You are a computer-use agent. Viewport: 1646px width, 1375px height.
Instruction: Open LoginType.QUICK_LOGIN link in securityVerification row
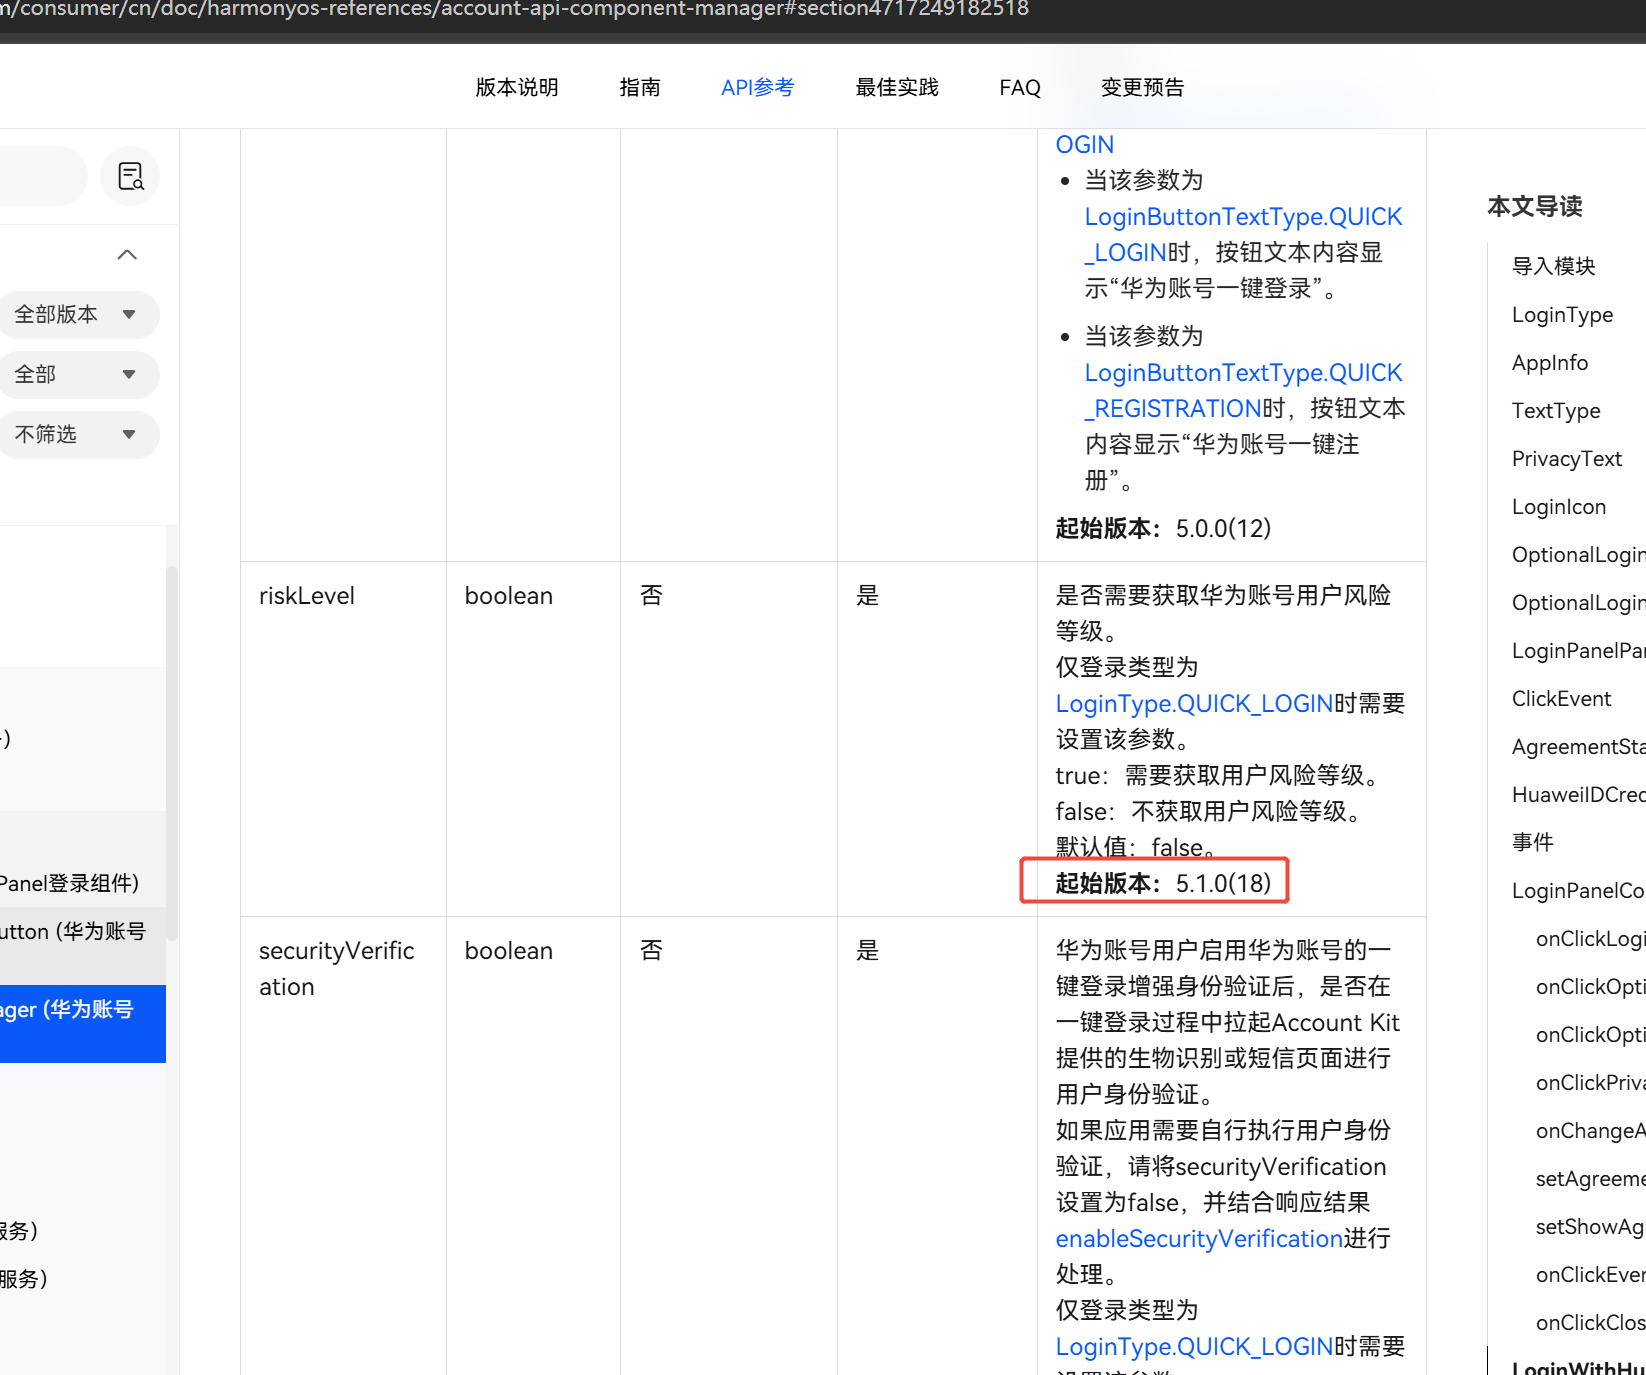pyautogui.click(x=1194, y=1347)
